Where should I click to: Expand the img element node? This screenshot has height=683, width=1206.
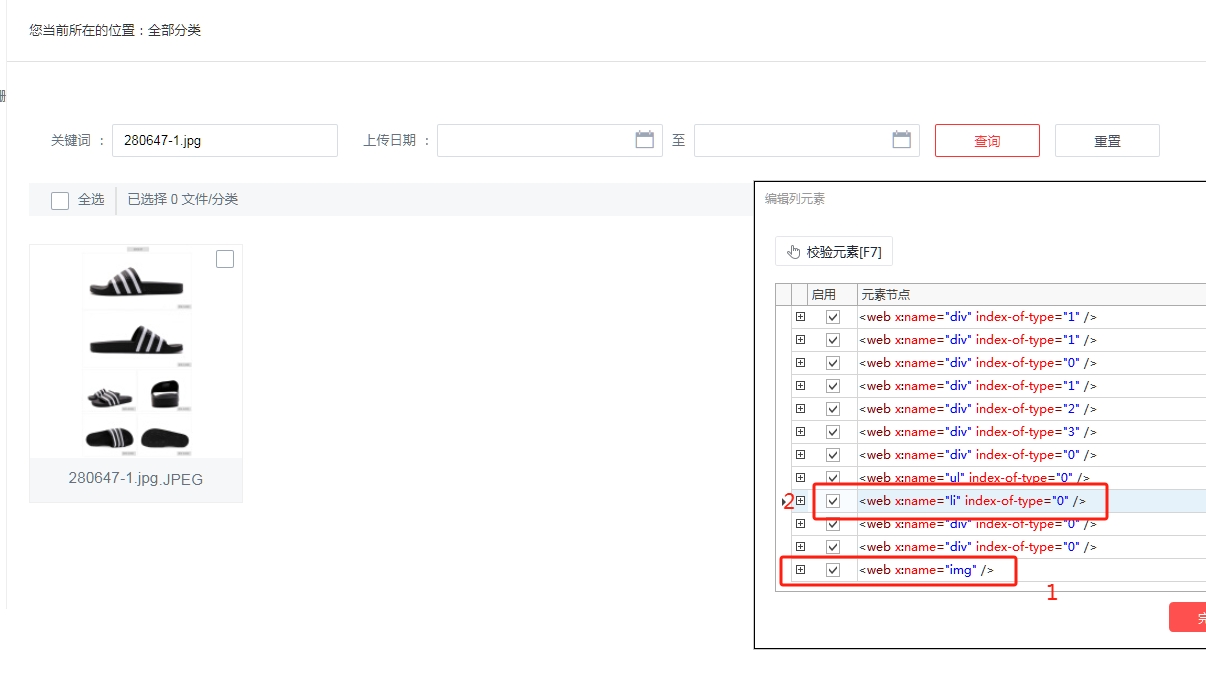point(800,570)
